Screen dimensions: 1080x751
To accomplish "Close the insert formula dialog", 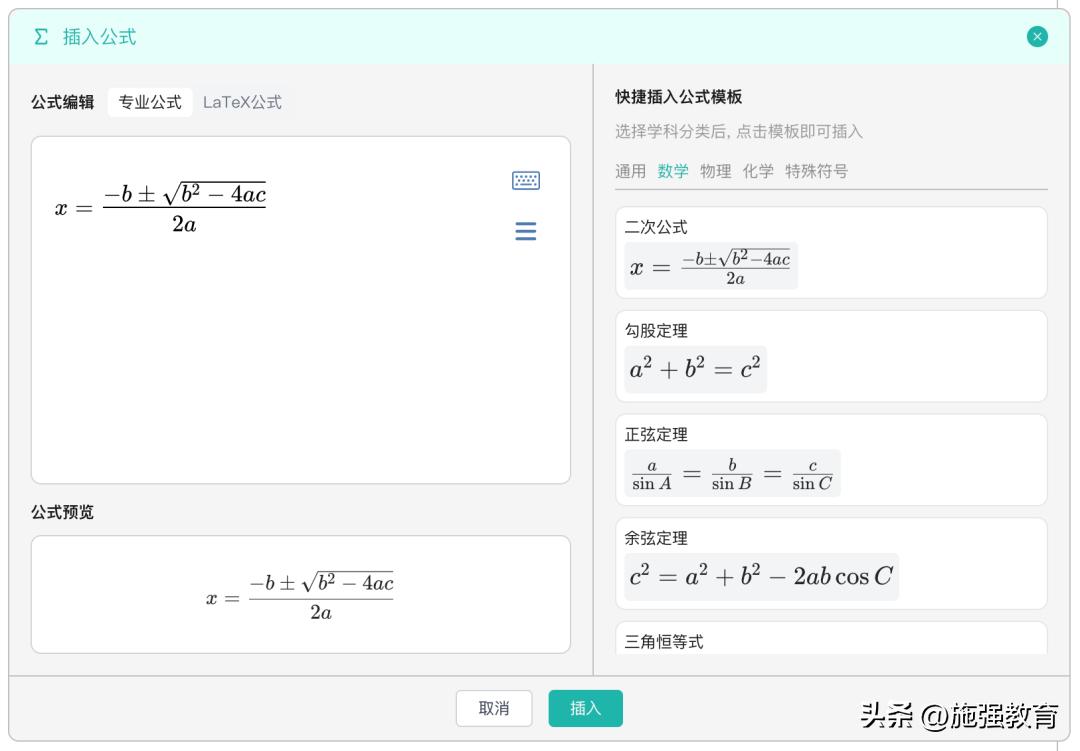I will [1037, 37].
